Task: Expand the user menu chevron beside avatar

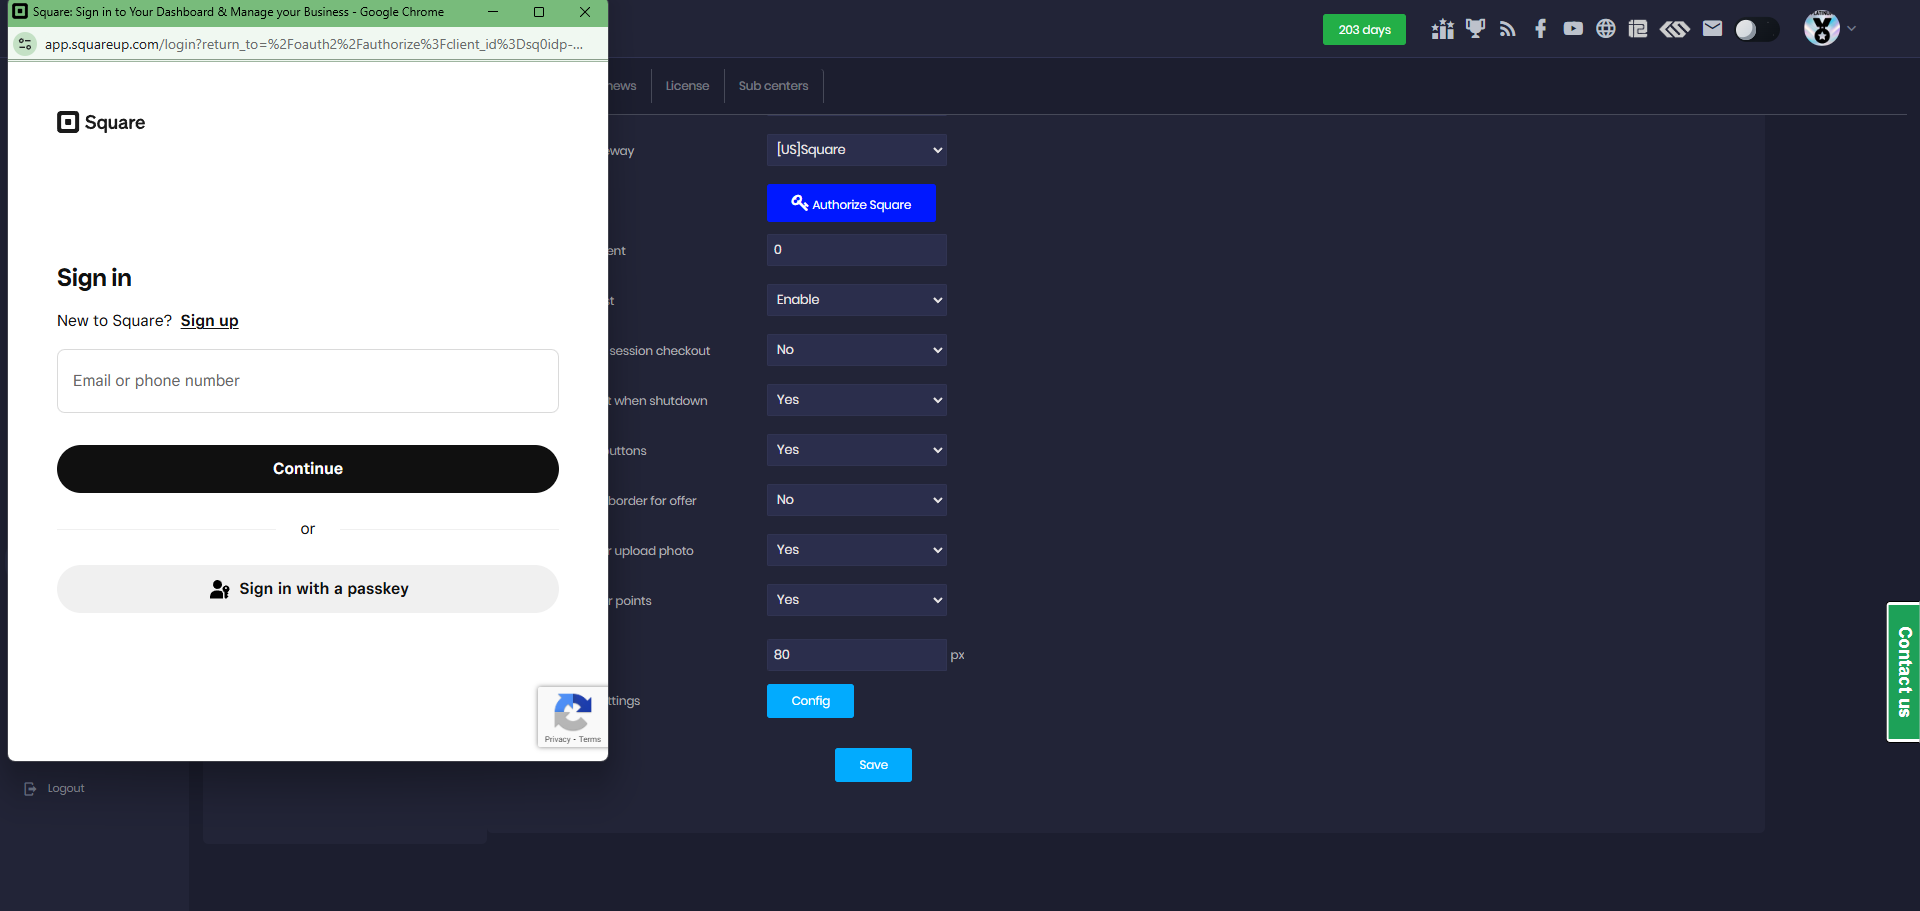Action: (x=1852, y=29)
